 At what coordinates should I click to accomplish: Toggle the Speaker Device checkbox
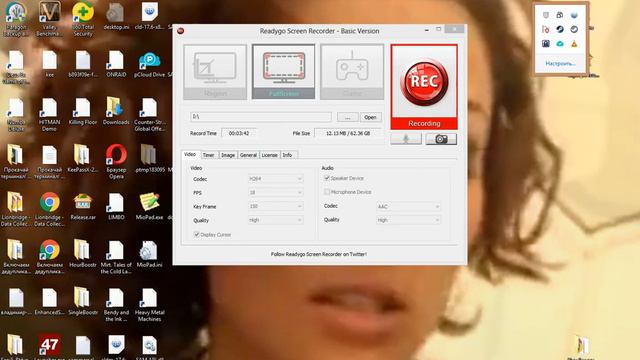[x=327, y=178]
